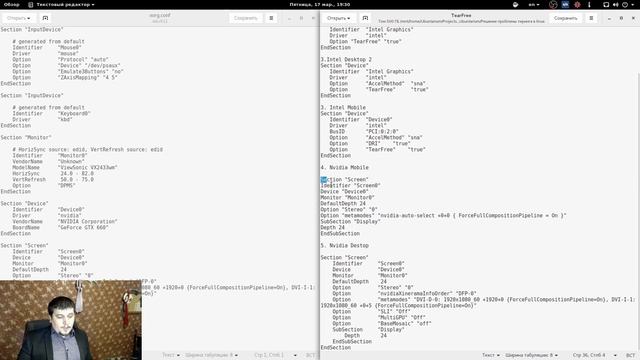Open hamburger menu in xorg.conf window

point(271,18)
